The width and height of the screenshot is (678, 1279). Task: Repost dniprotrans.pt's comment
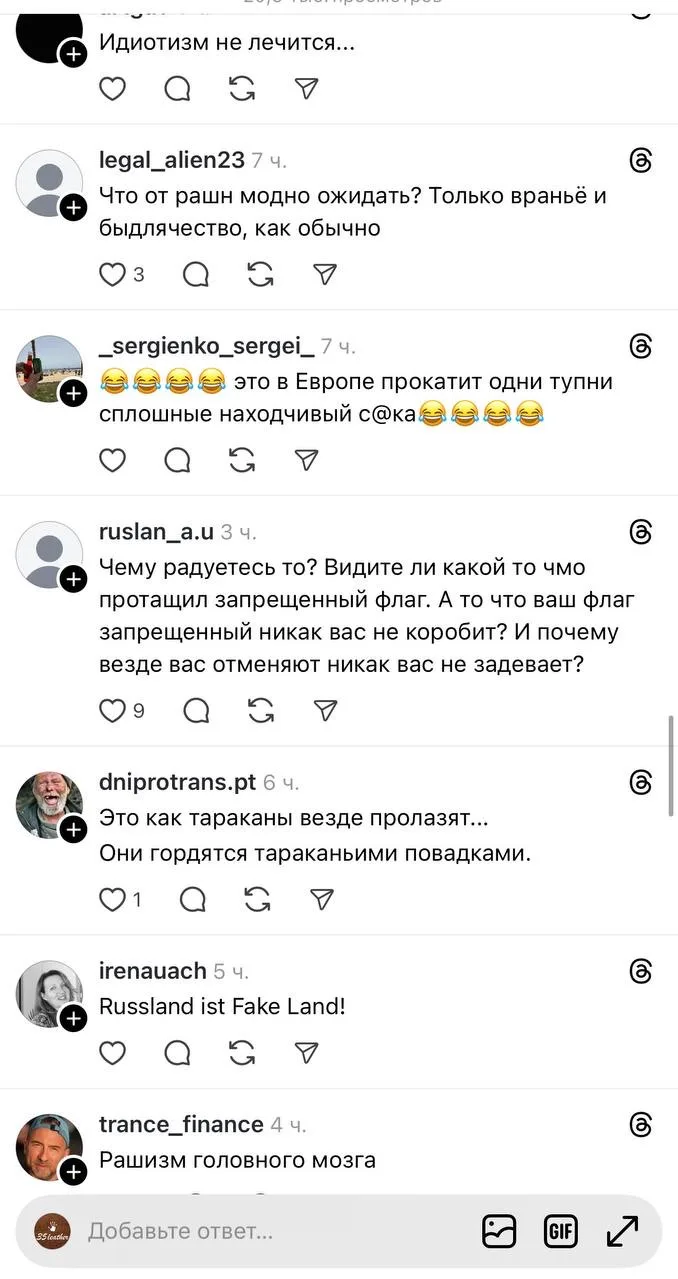(x=257, y=899)
